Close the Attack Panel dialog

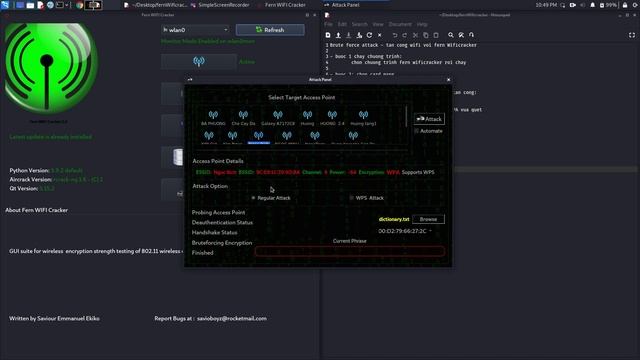pos(449,80)
